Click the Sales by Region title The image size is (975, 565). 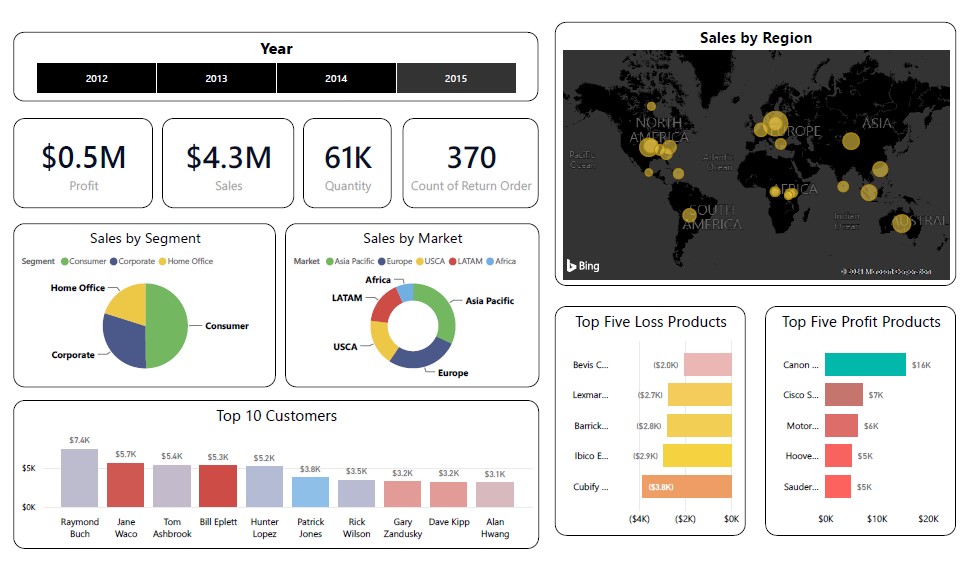[755, 38]
